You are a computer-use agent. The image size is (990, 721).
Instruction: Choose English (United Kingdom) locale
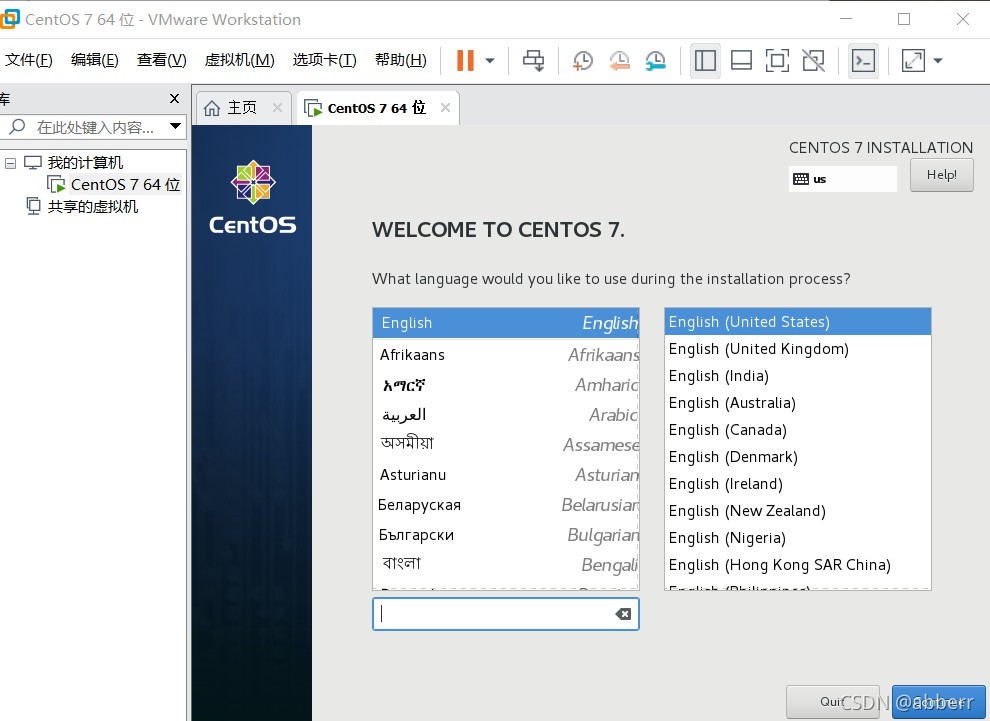coord(797,349)
